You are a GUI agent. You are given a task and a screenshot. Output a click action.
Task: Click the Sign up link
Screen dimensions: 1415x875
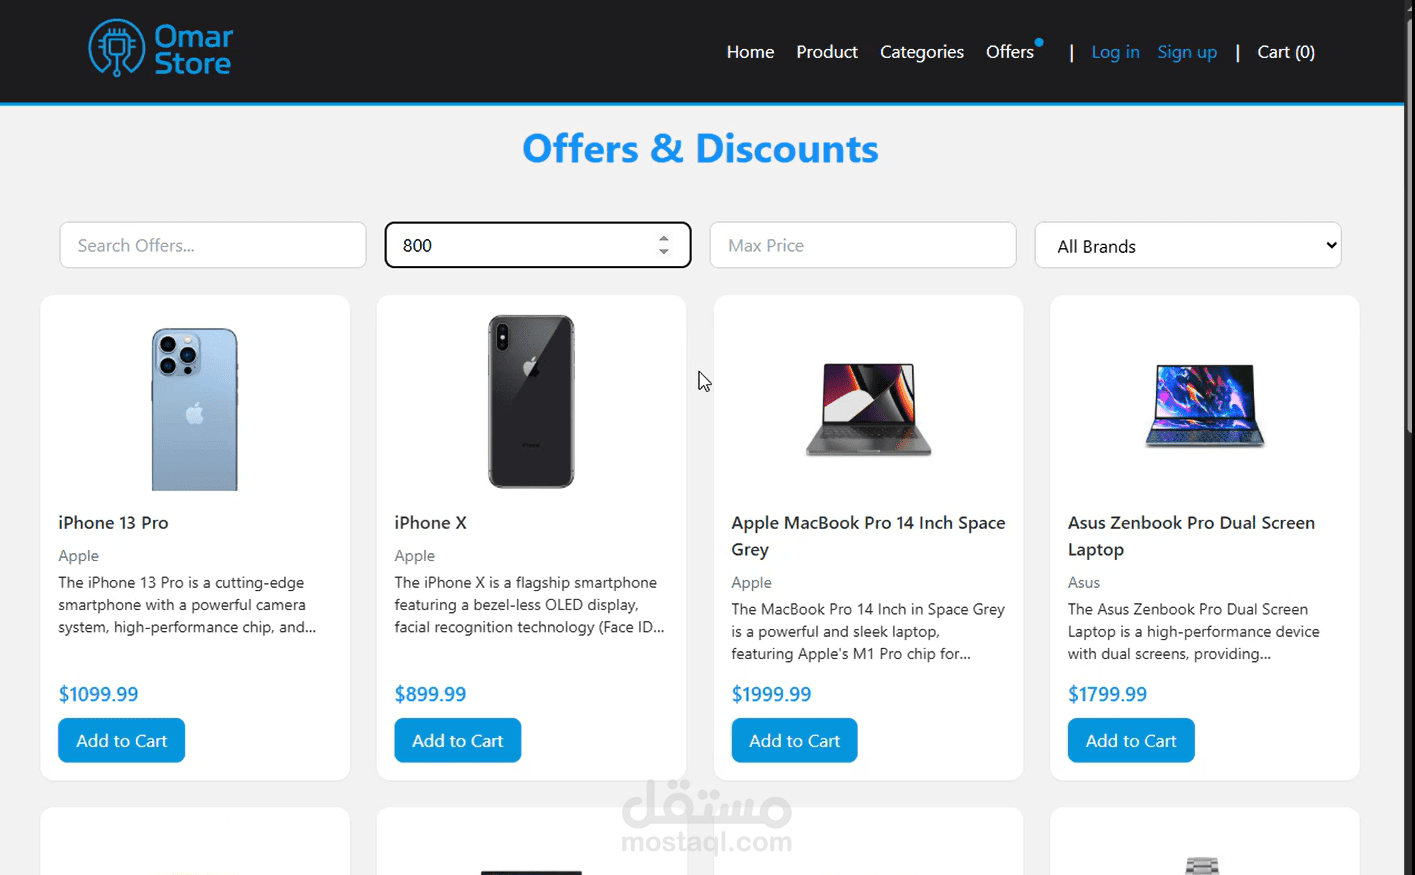[1187, 51]
